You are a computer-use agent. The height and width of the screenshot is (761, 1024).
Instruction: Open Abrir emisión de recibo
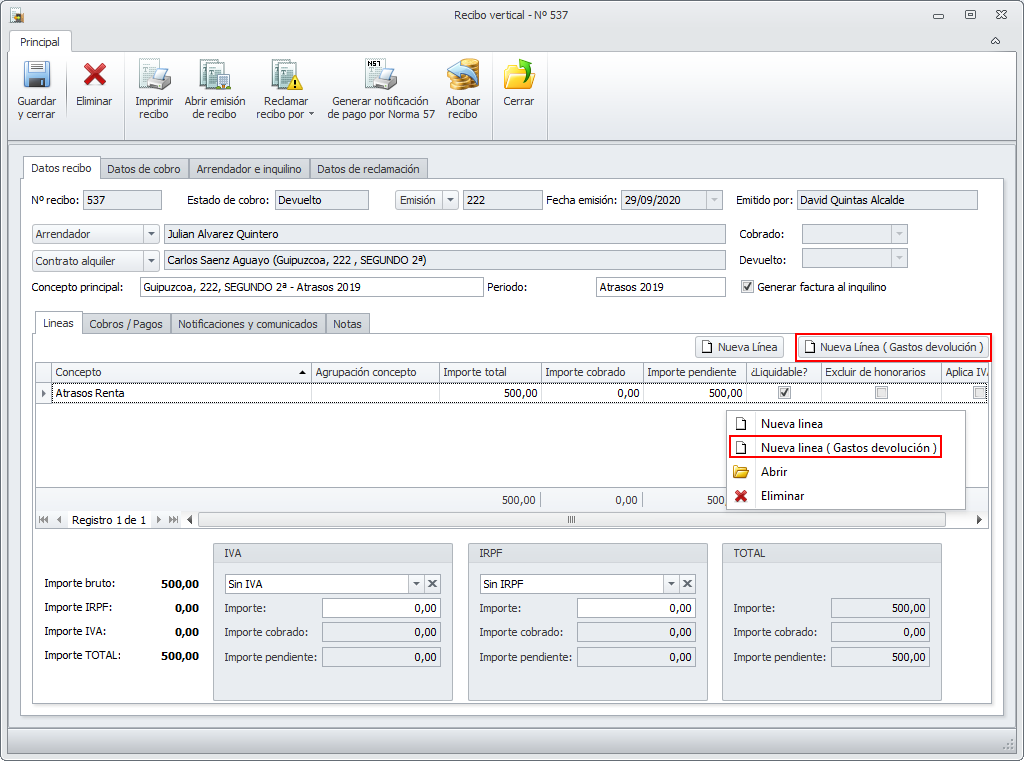pos(214,77)
